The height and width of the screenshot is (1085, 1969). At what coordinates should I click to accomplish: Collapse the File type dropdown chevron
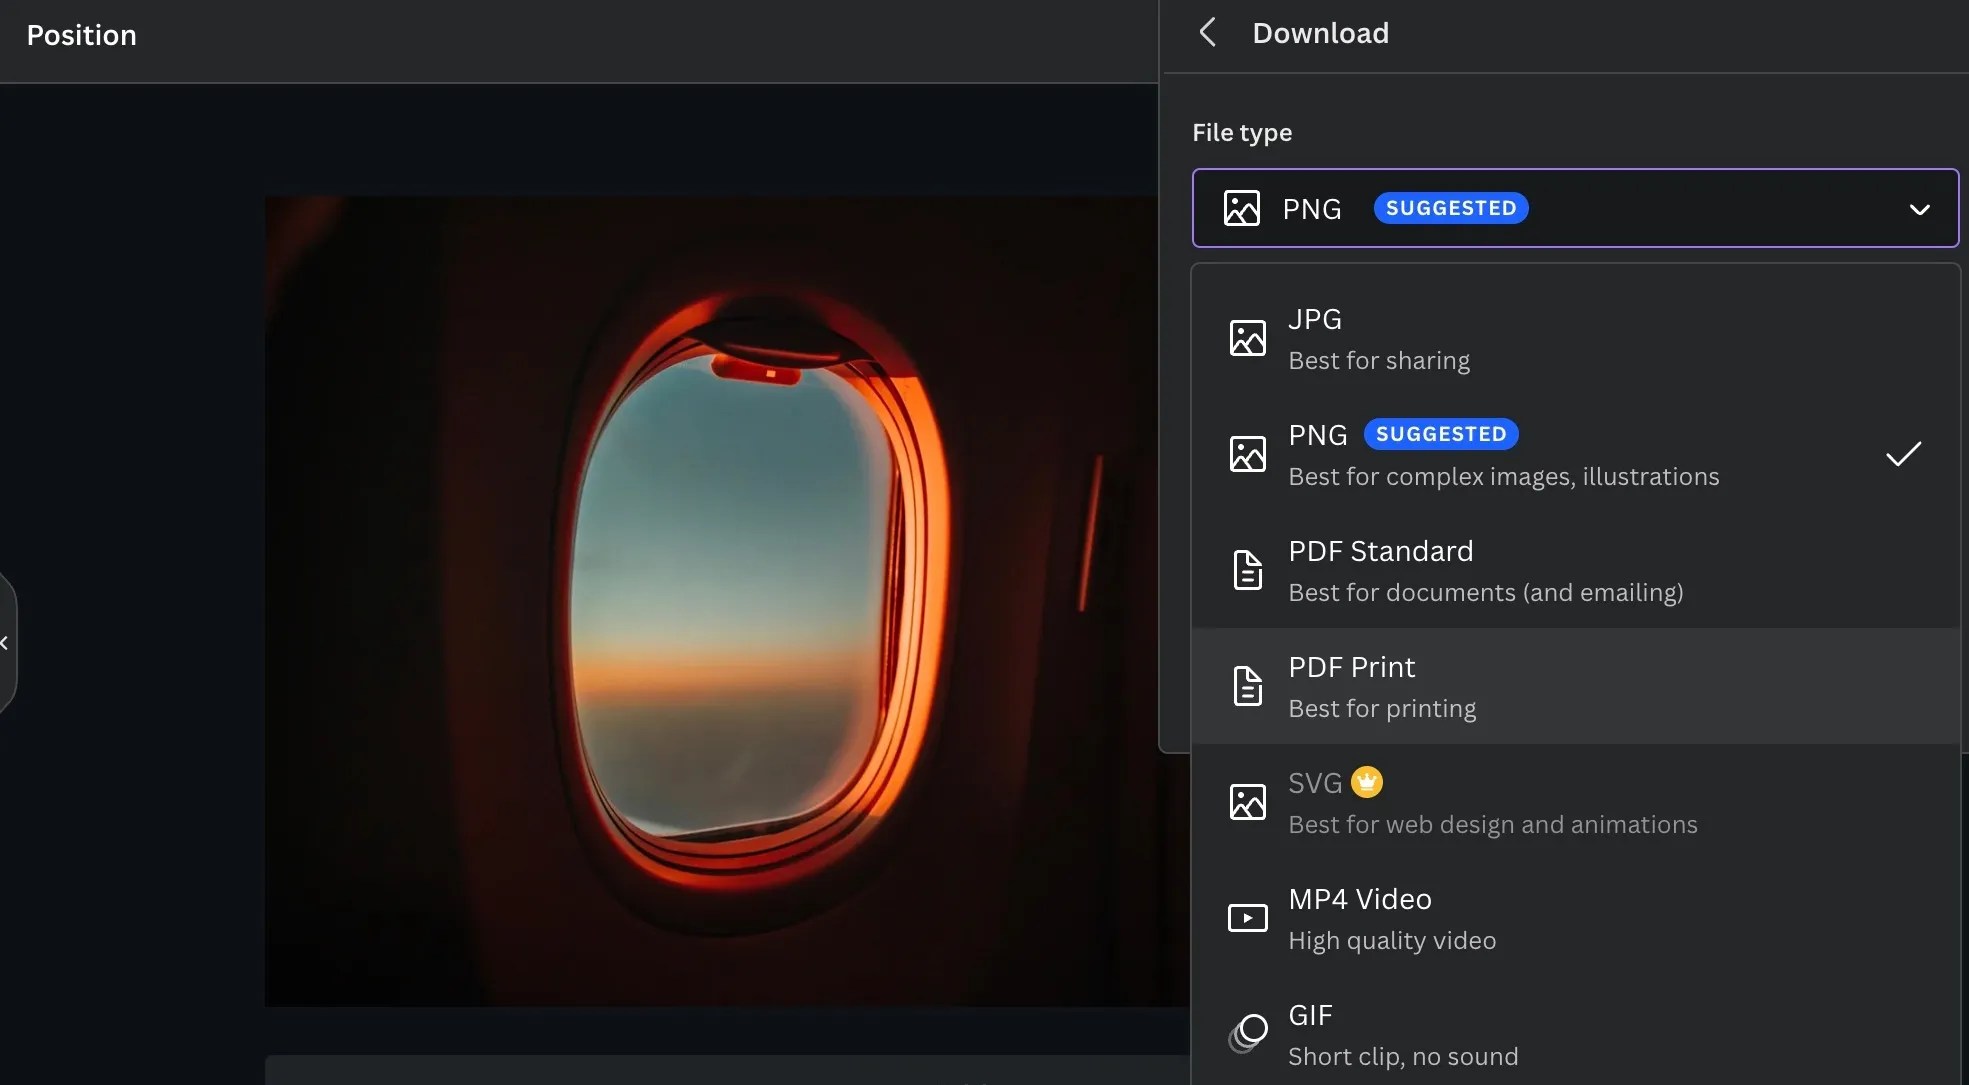pyautogui.click(x=1918, y=209)
